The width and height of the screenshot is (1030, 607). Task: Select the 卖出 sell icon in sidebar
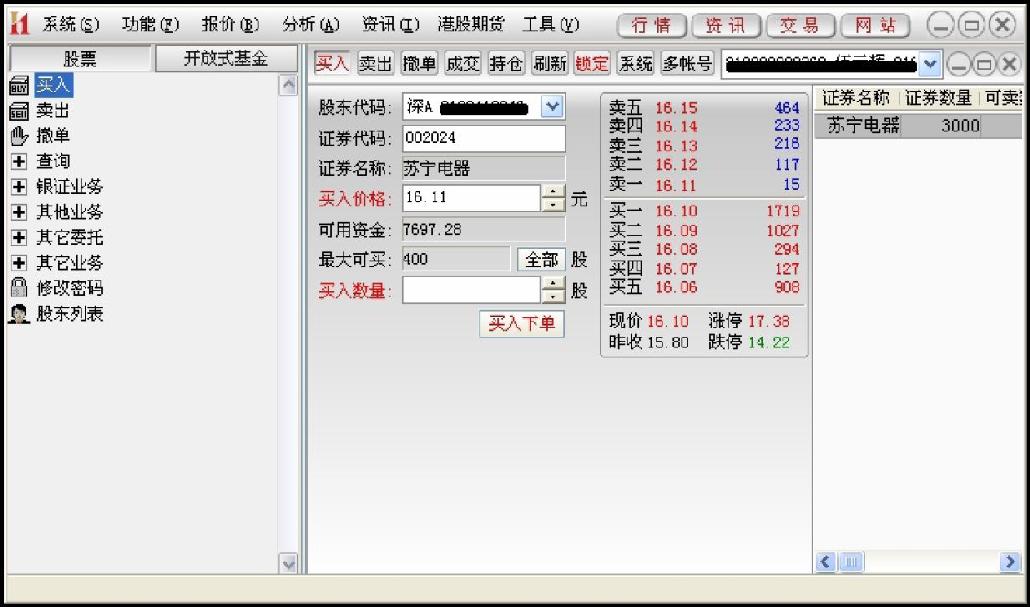19,110
